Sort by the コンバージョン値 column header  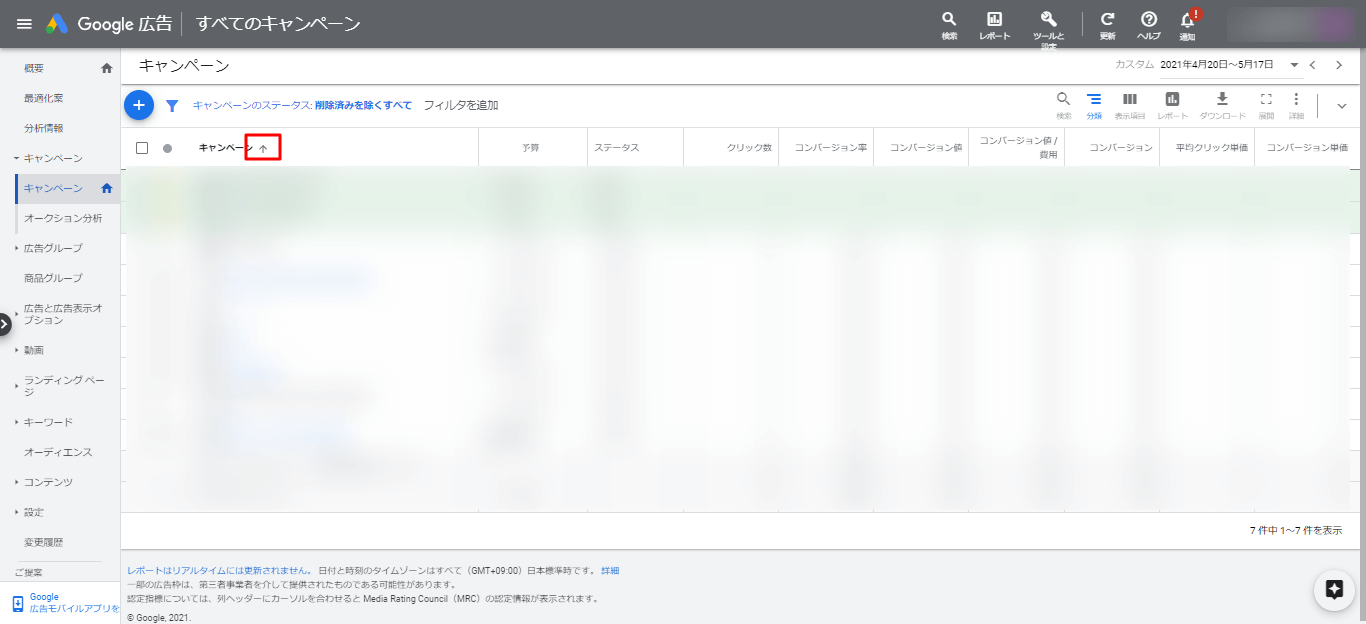[926, 148]
